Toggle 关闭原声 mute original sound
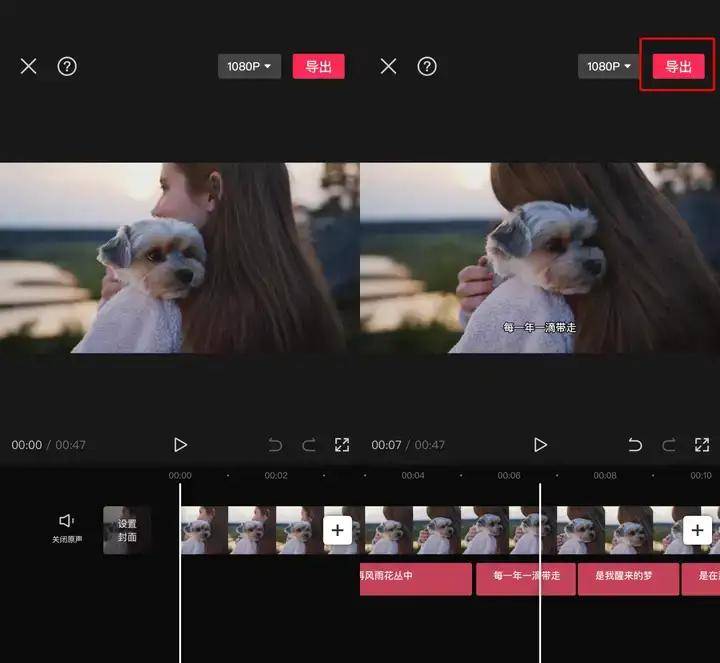 [67, 527]
